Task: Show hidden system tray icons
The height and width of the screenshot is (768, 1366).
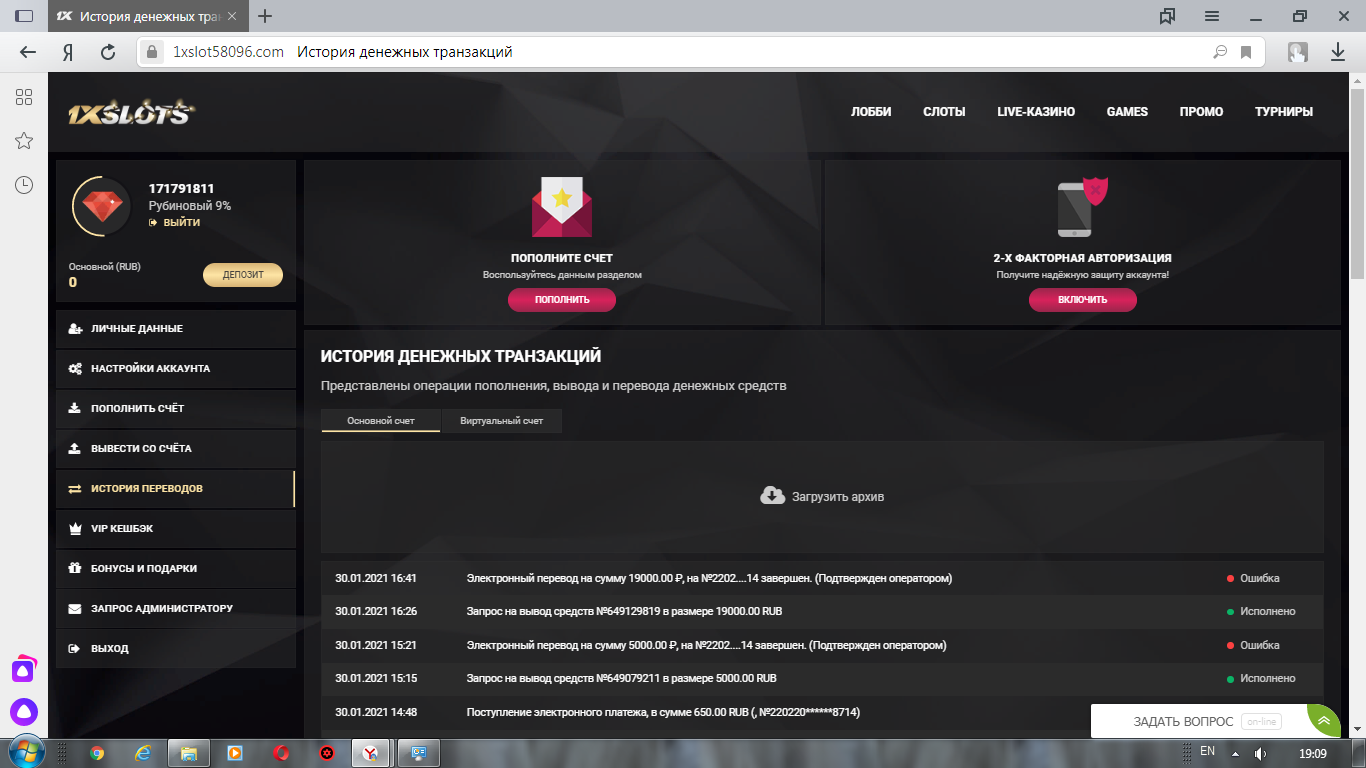Action: [1235, 753]
